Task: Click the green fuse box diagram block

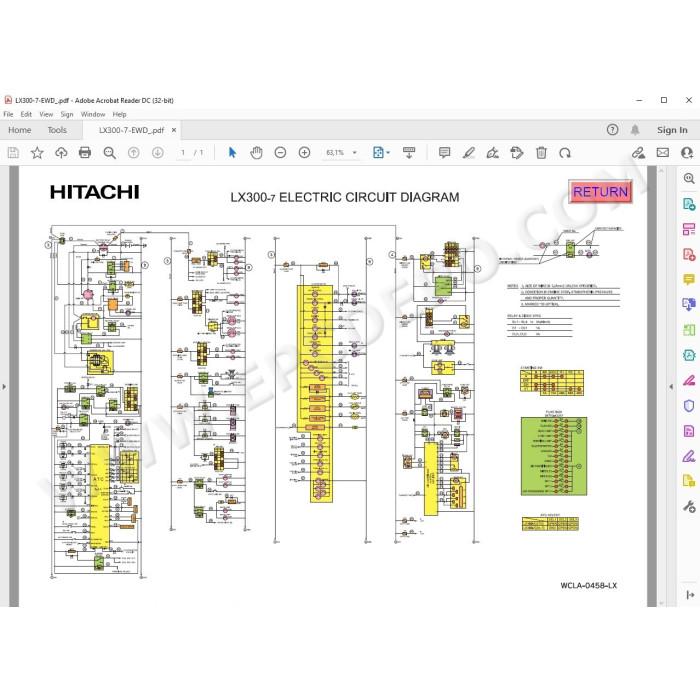Action: tap(554, 456)
